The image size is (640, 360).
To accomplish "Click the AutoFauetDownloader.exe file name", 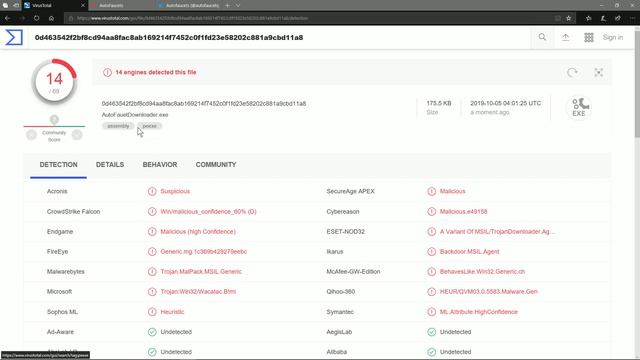I will coord(135,115).
